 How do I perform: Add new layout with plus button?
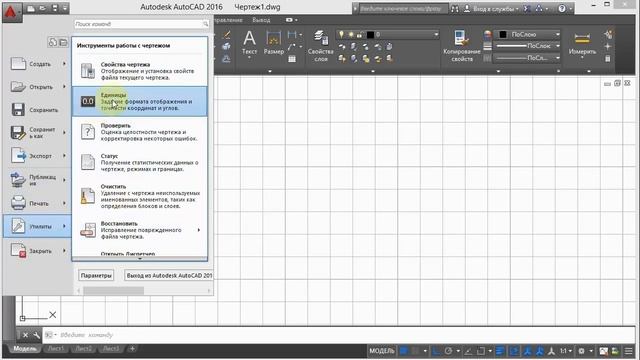pos(132,349)
